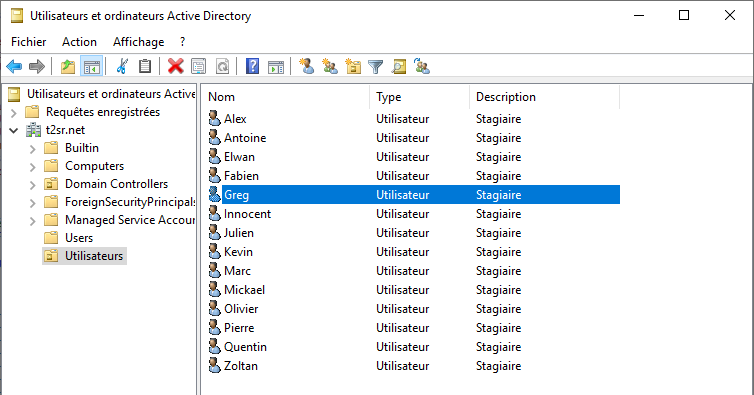Click the clipboard icon in the toolbar
754x395 pixels.
pos(145,66)
